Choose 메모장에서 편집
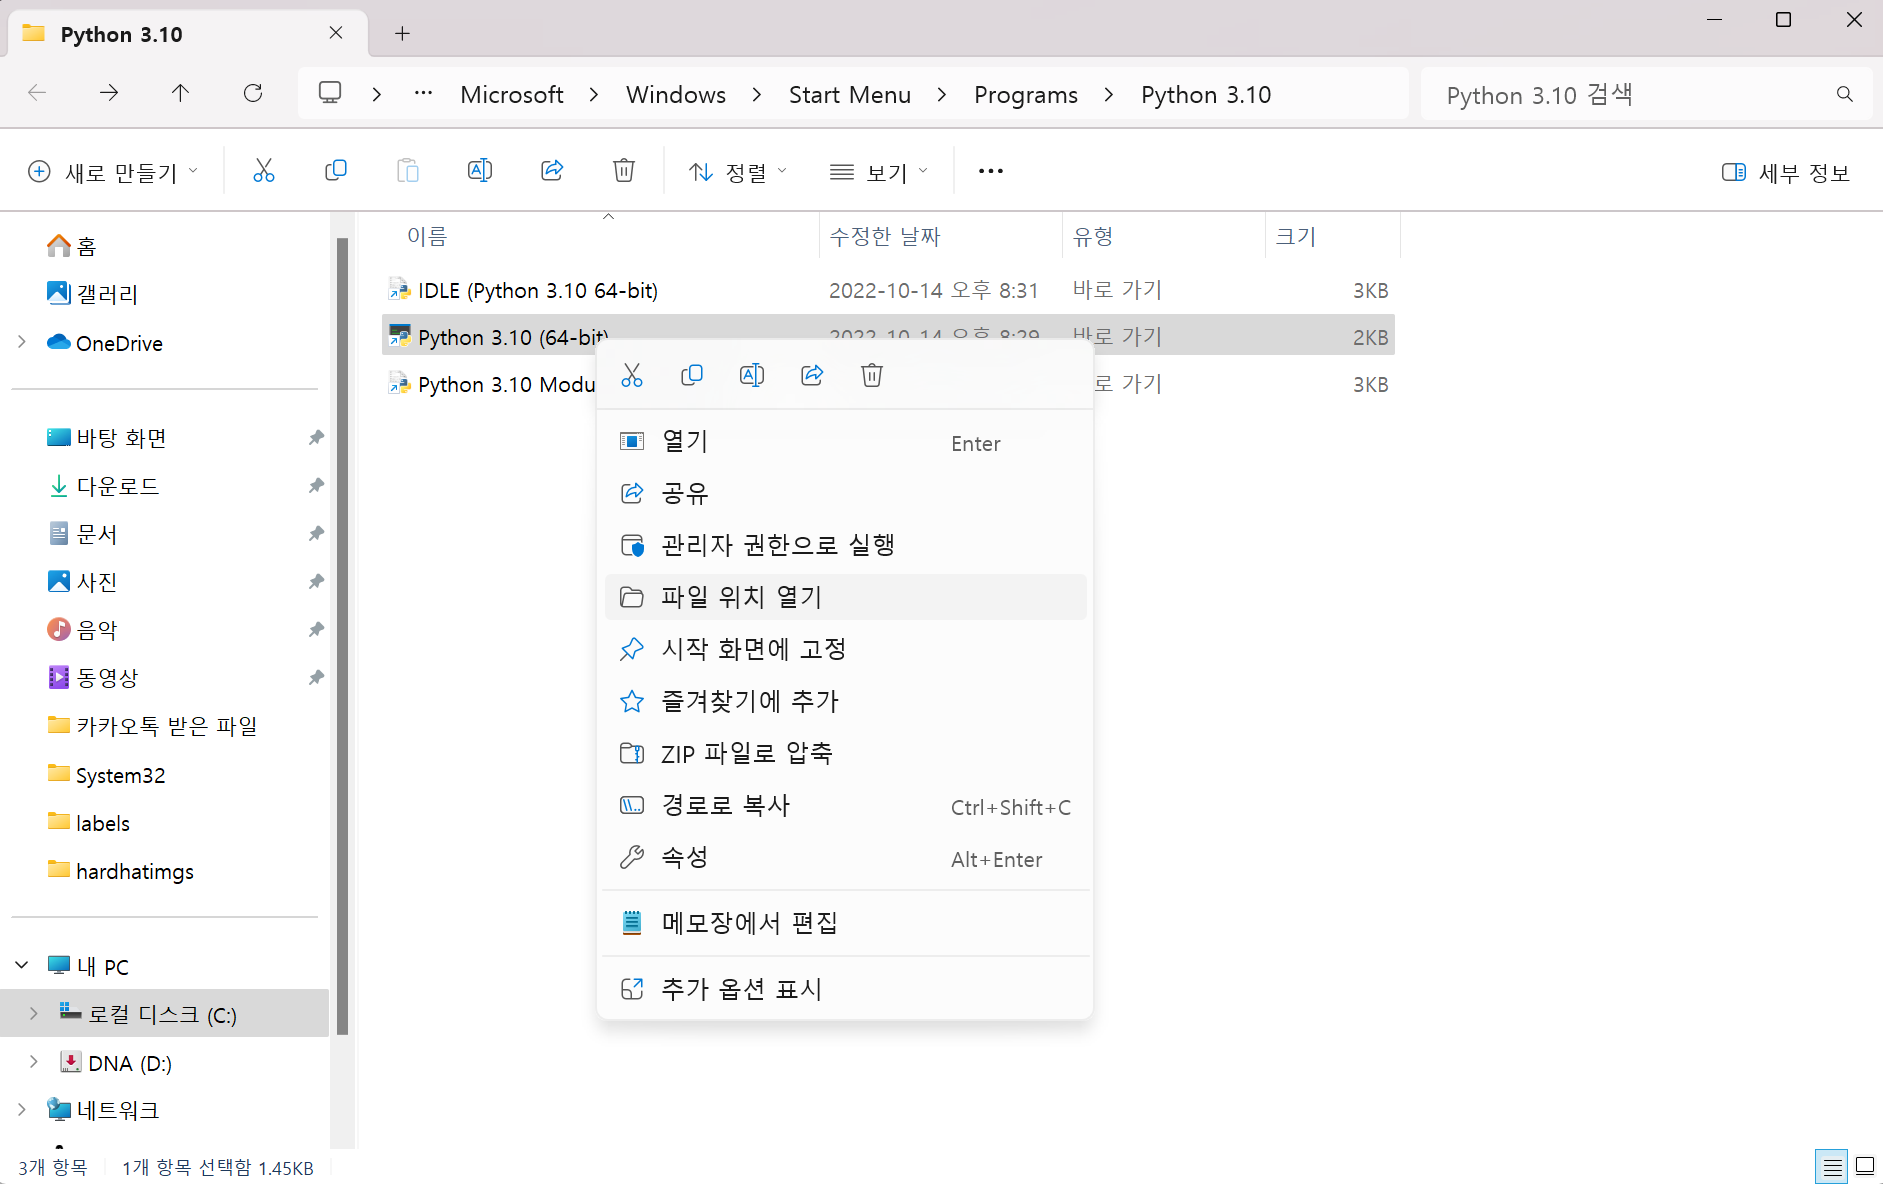This screenshot has width=1883, height=1184. click(846, 923)
